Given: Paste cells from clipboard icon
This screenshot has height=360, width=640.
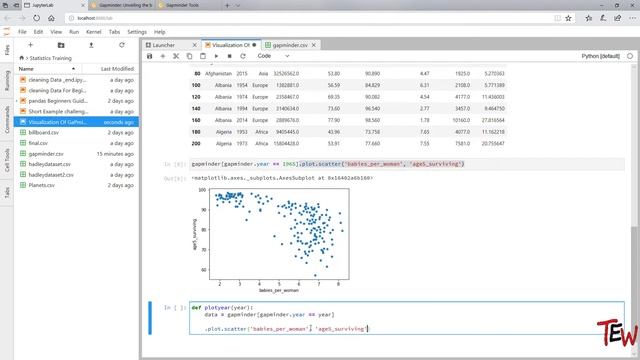Looking at the screenshot, I should (203, 56).
